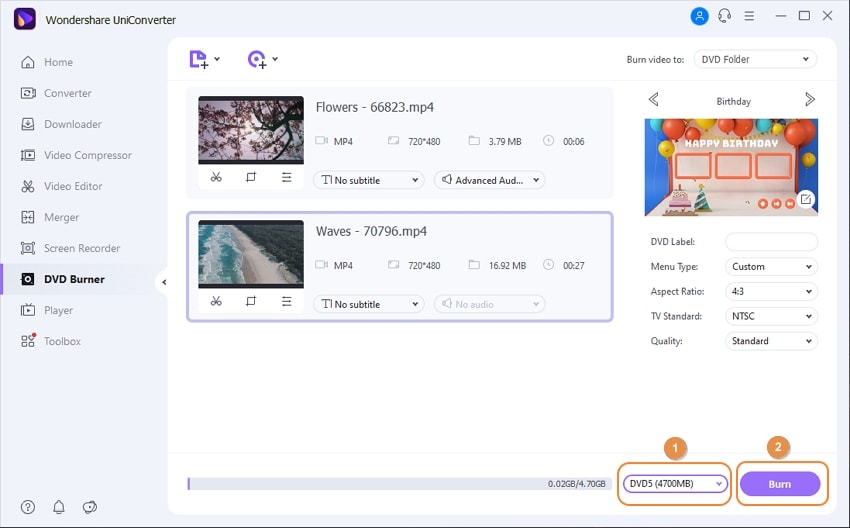Open the help question mark icon
This screenshot has height=528, width=850.
pos(28,507)
